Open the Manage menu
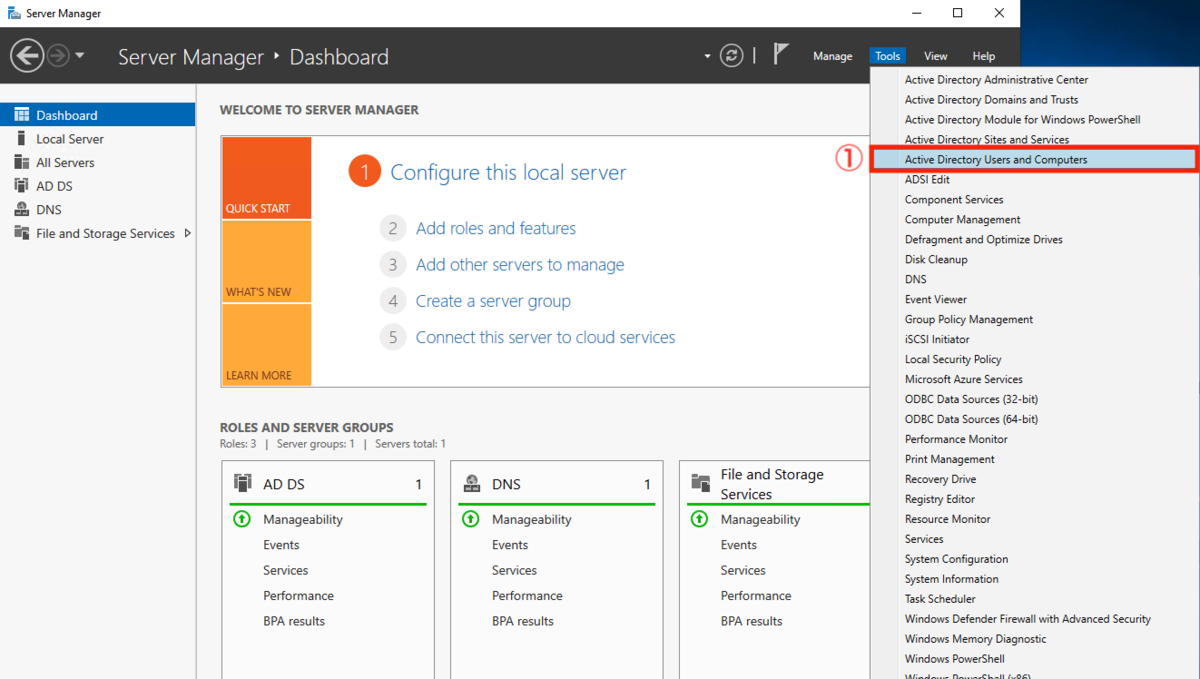Viewport: 1200px width, 679px height. click(832, 56)
